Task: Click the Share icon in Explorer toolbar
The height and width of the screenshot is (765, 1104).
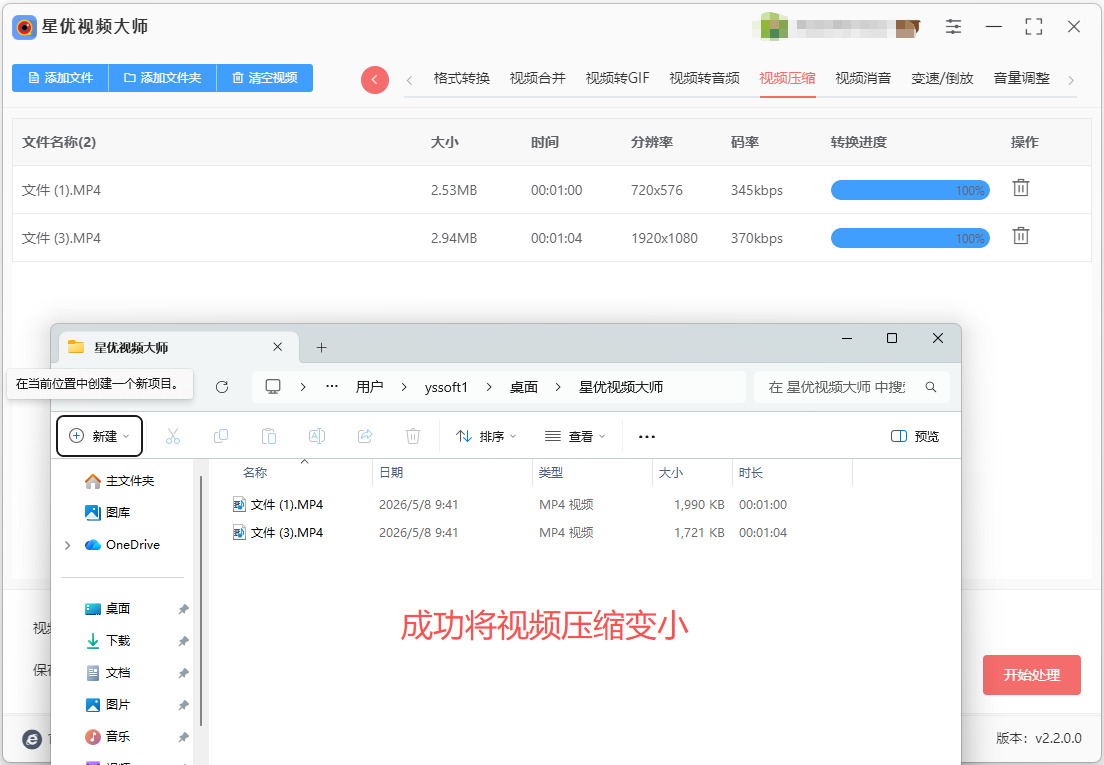Action: (x=365, y=436)
